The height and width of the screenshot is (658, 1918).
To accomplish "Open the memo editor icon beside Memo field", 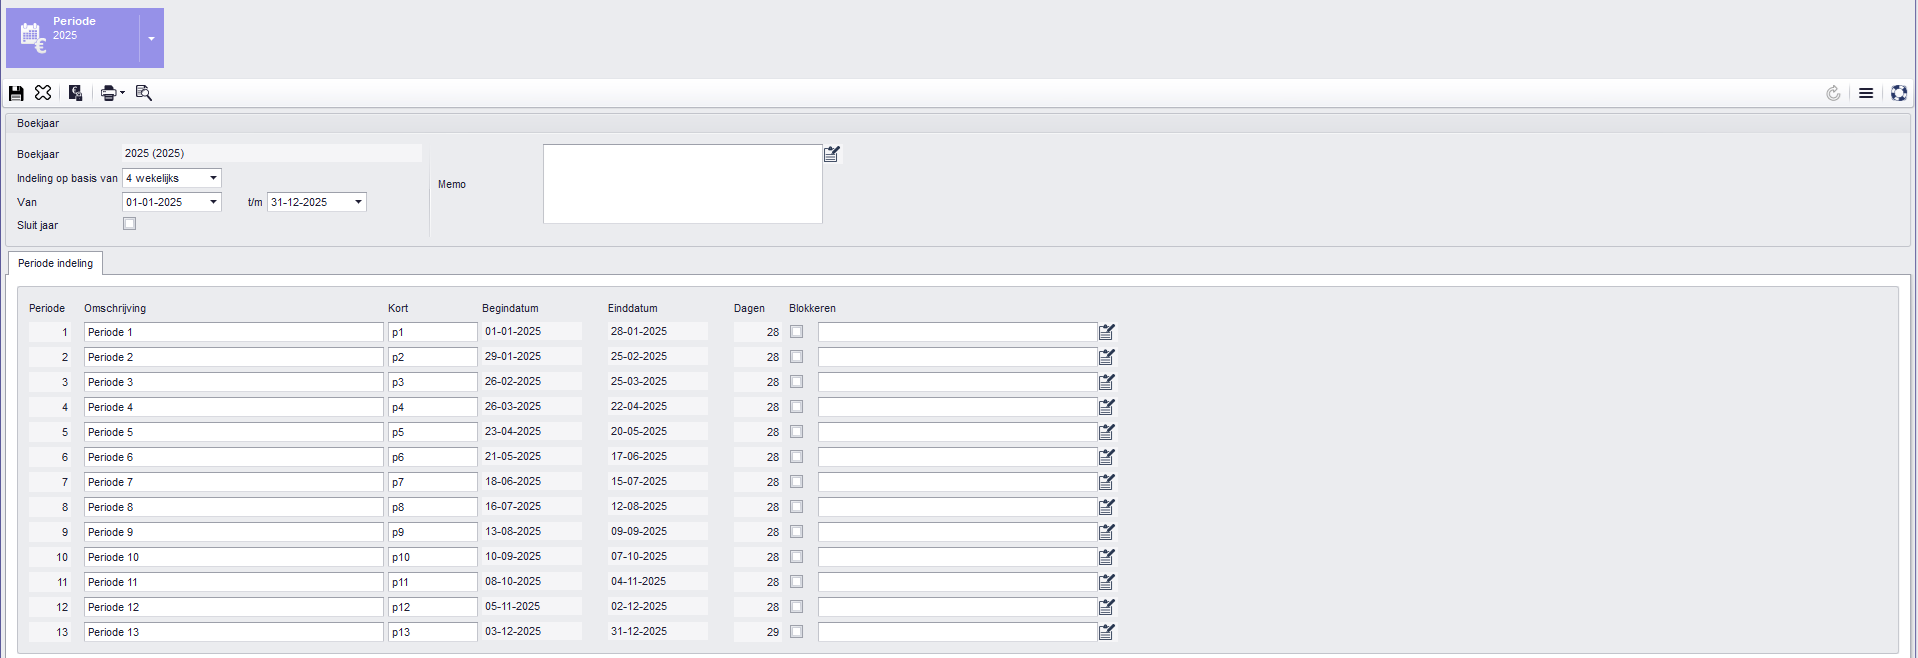I will click(832, 154).
